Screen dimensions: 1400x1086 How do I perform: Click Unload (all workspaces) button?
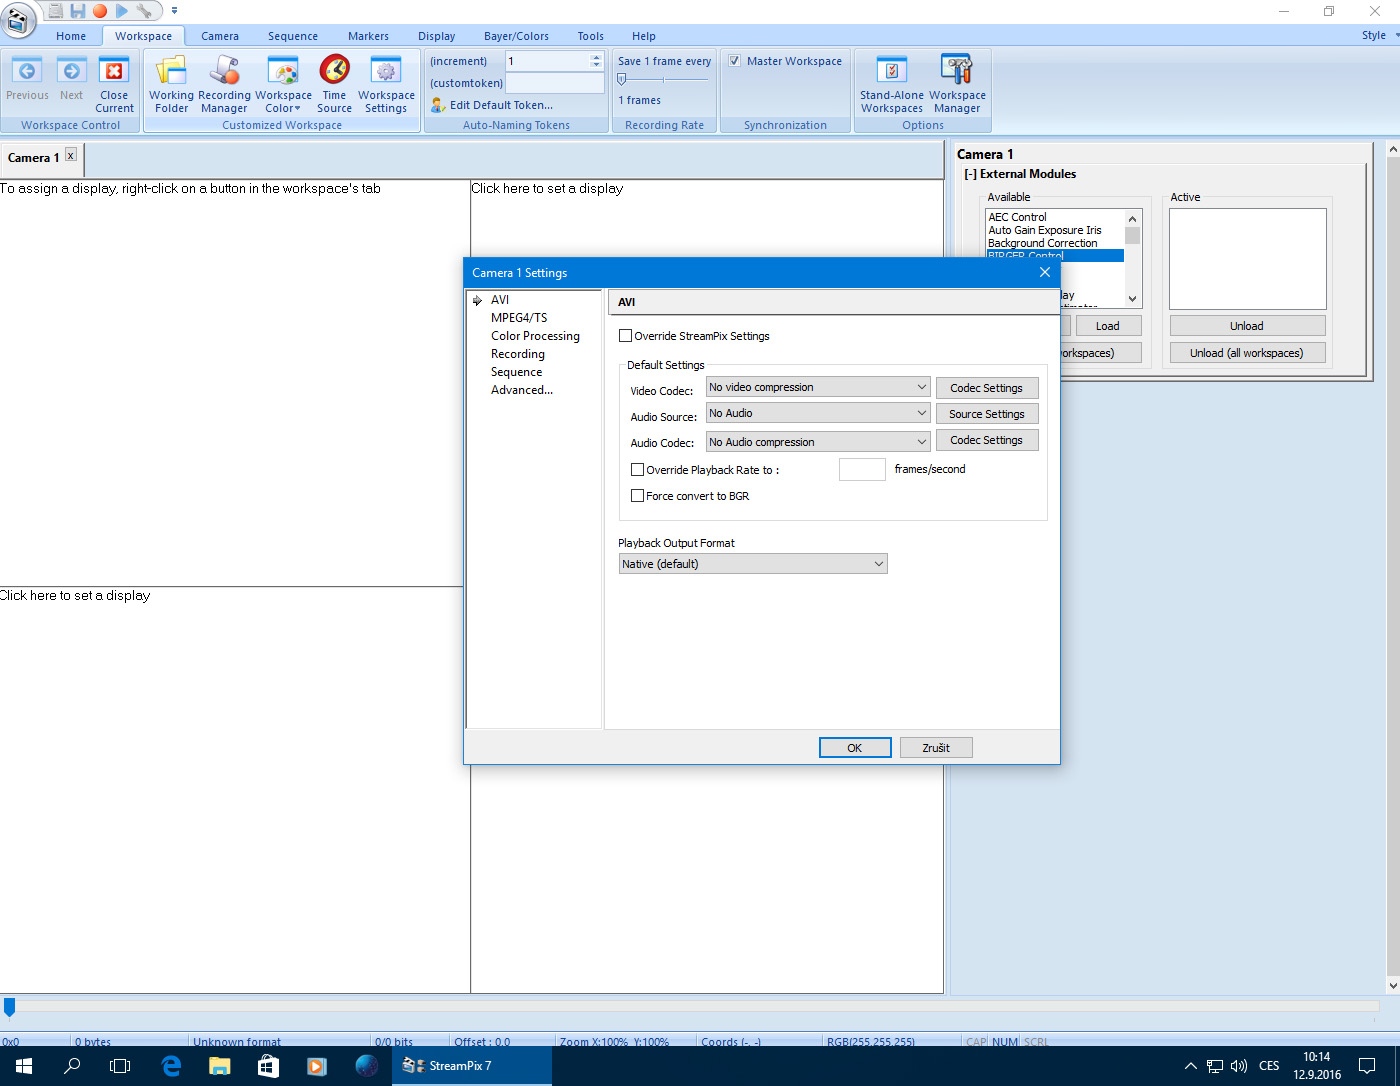pyautogui.click(x=1247, y=353)
